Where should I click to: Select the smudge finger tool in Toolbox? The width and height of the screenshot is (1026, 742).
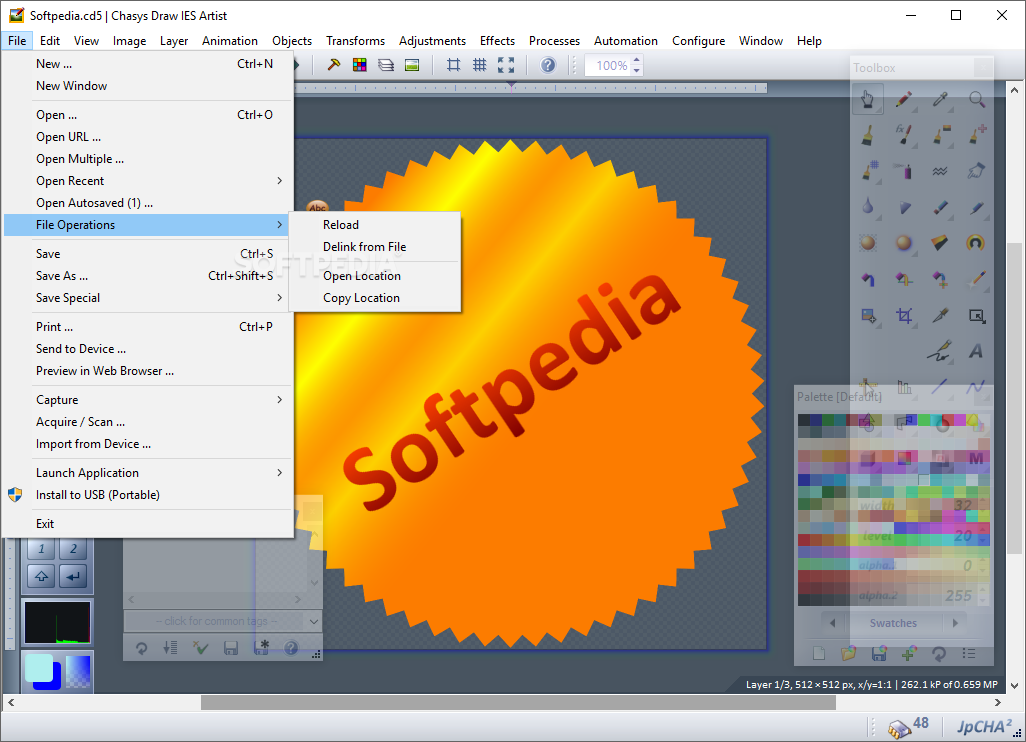[976, 171]
